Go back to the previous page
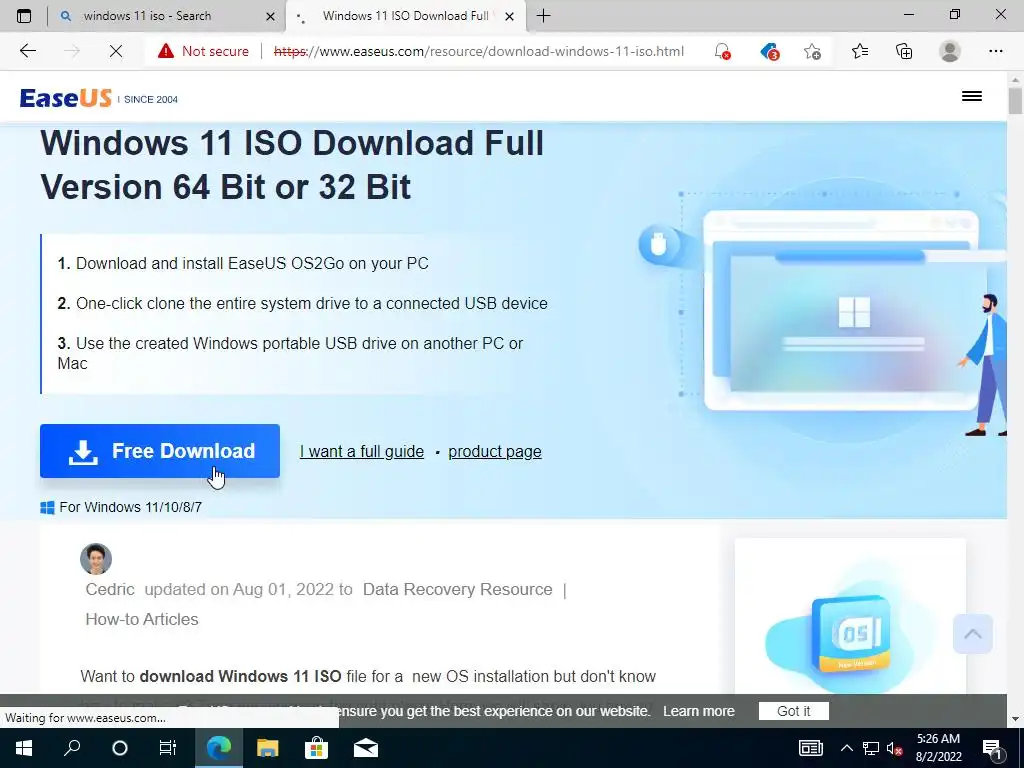 click(27, 51)
